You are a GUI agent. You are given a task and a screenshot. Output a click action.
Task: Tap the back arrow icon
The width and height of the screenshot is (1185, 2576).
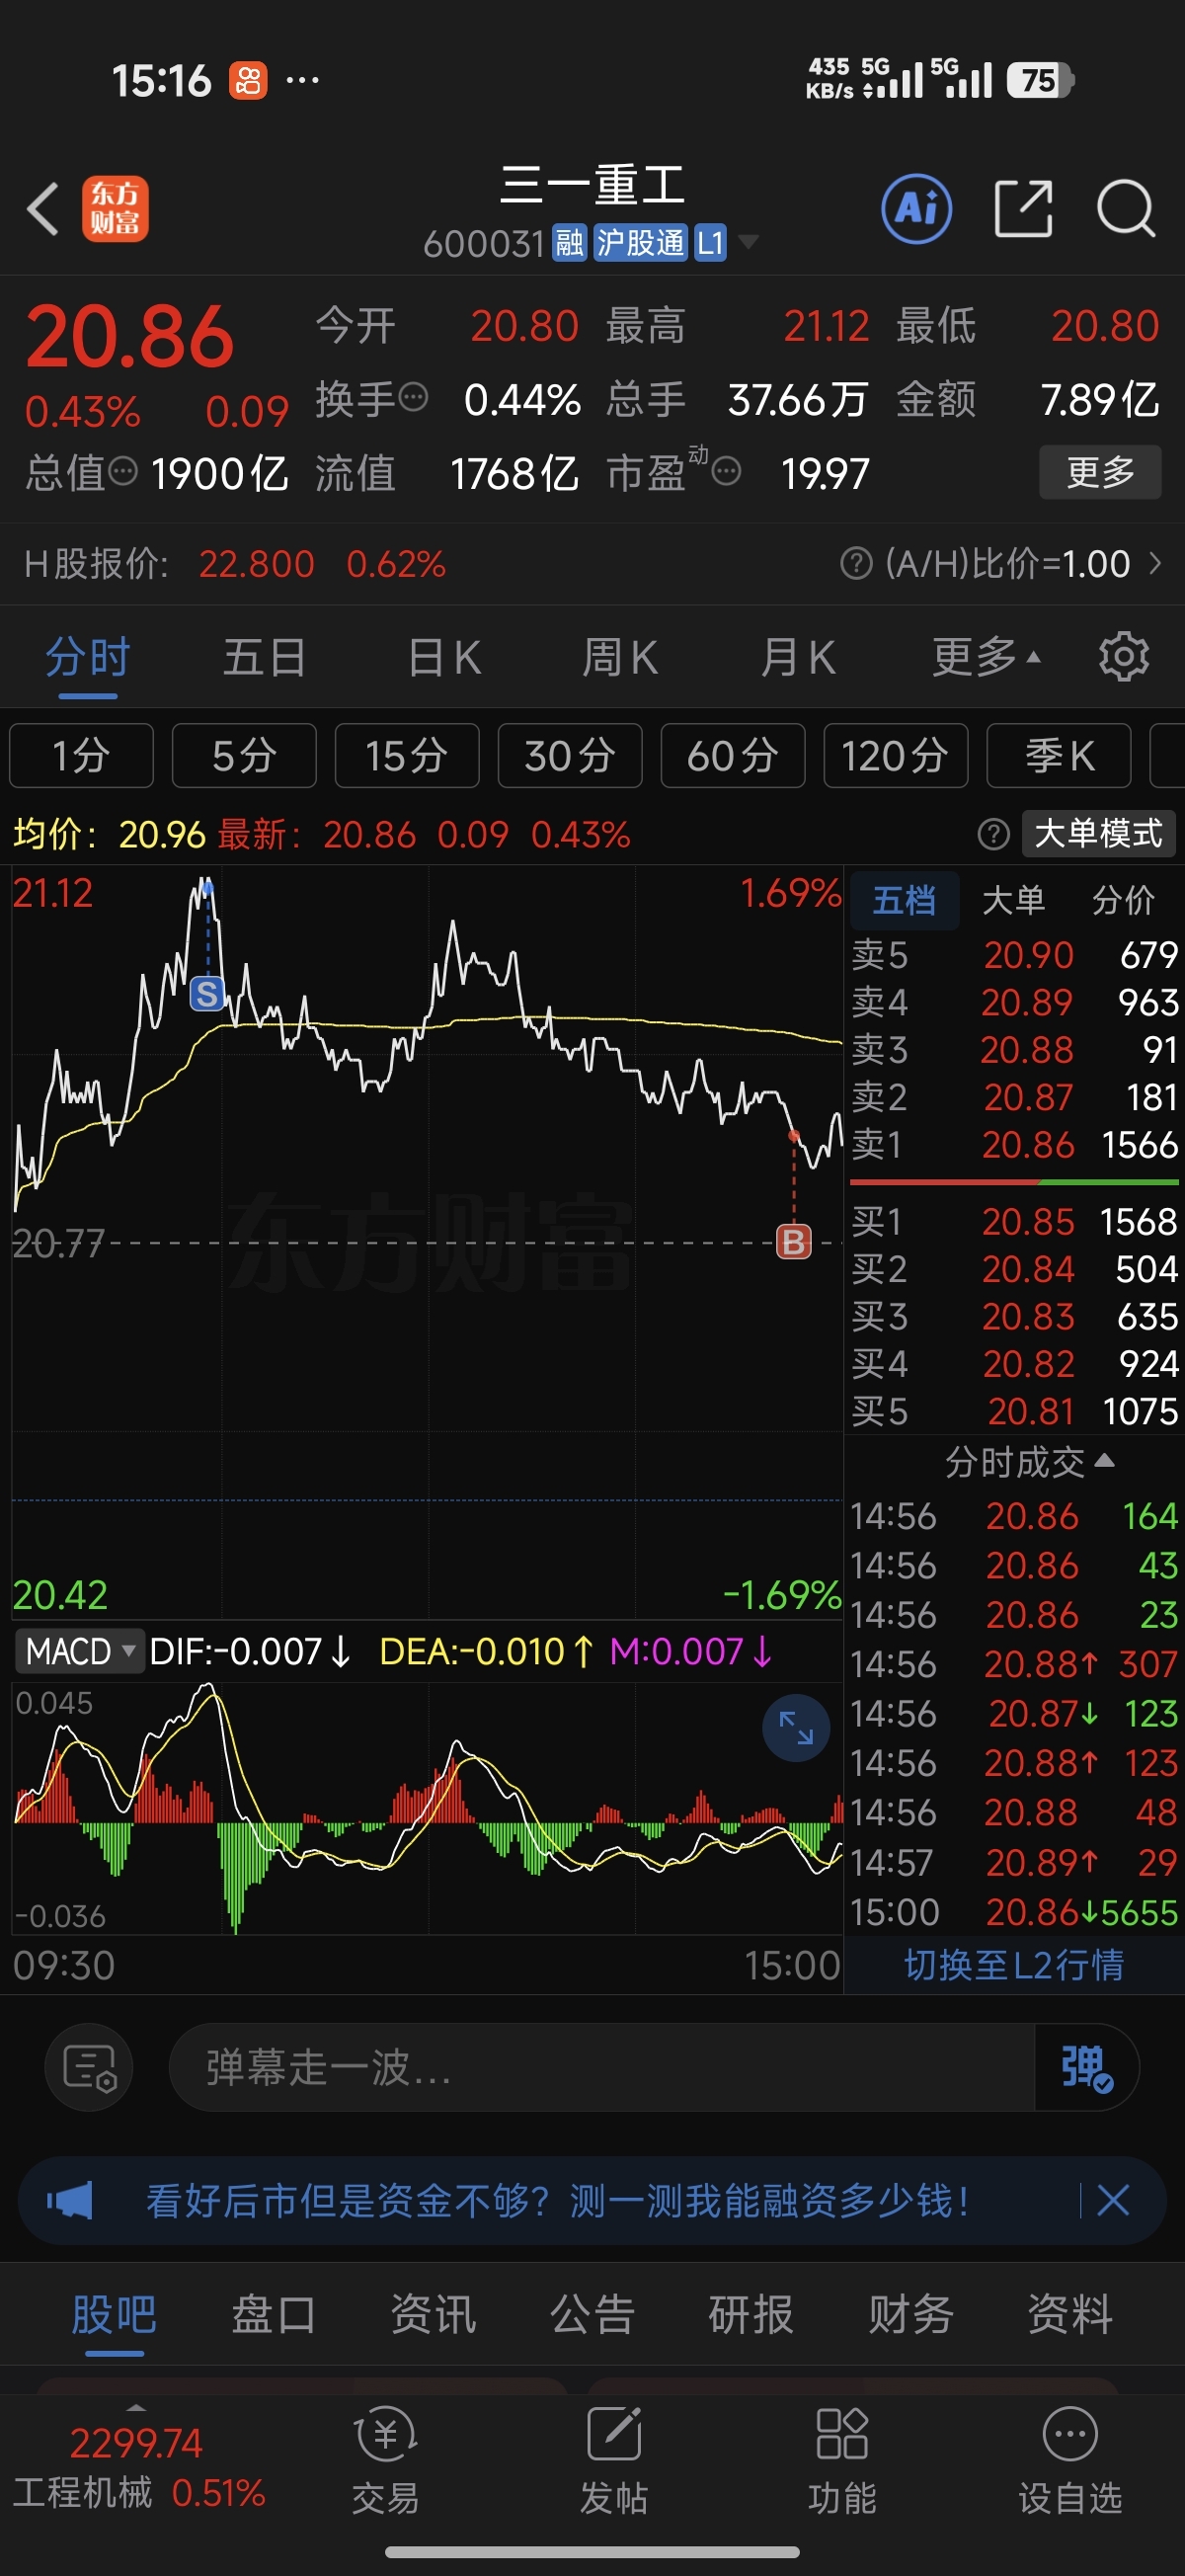[43, 209]
